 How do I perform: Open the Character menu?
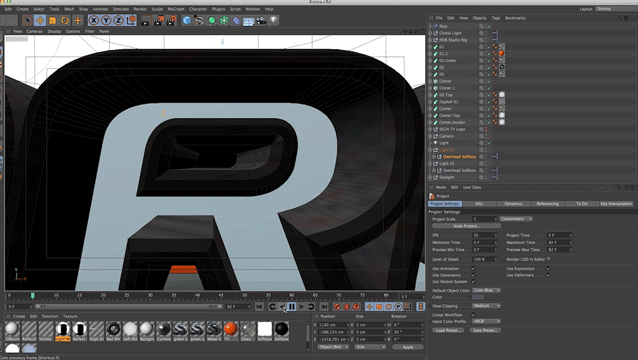coord(198,9)
